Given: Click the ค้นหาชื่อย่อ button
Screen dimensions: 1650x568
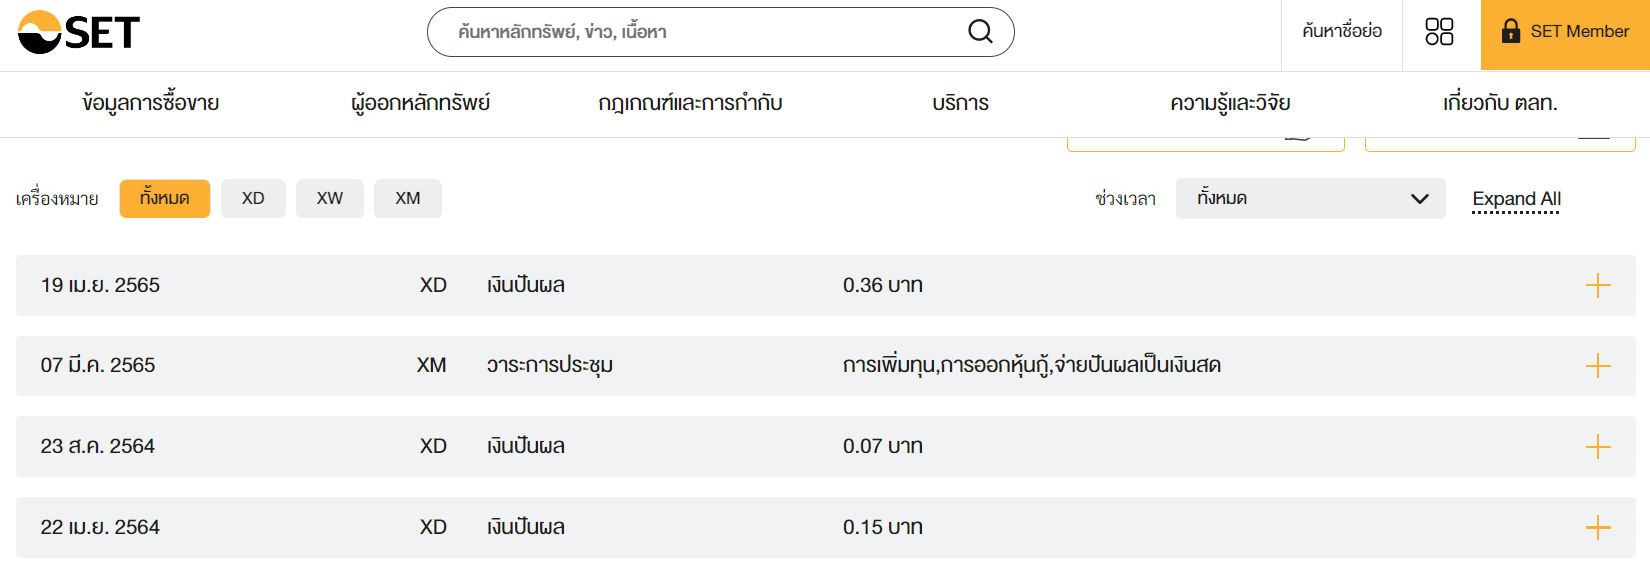Looking at the screenshot, I should [1342, 32].
